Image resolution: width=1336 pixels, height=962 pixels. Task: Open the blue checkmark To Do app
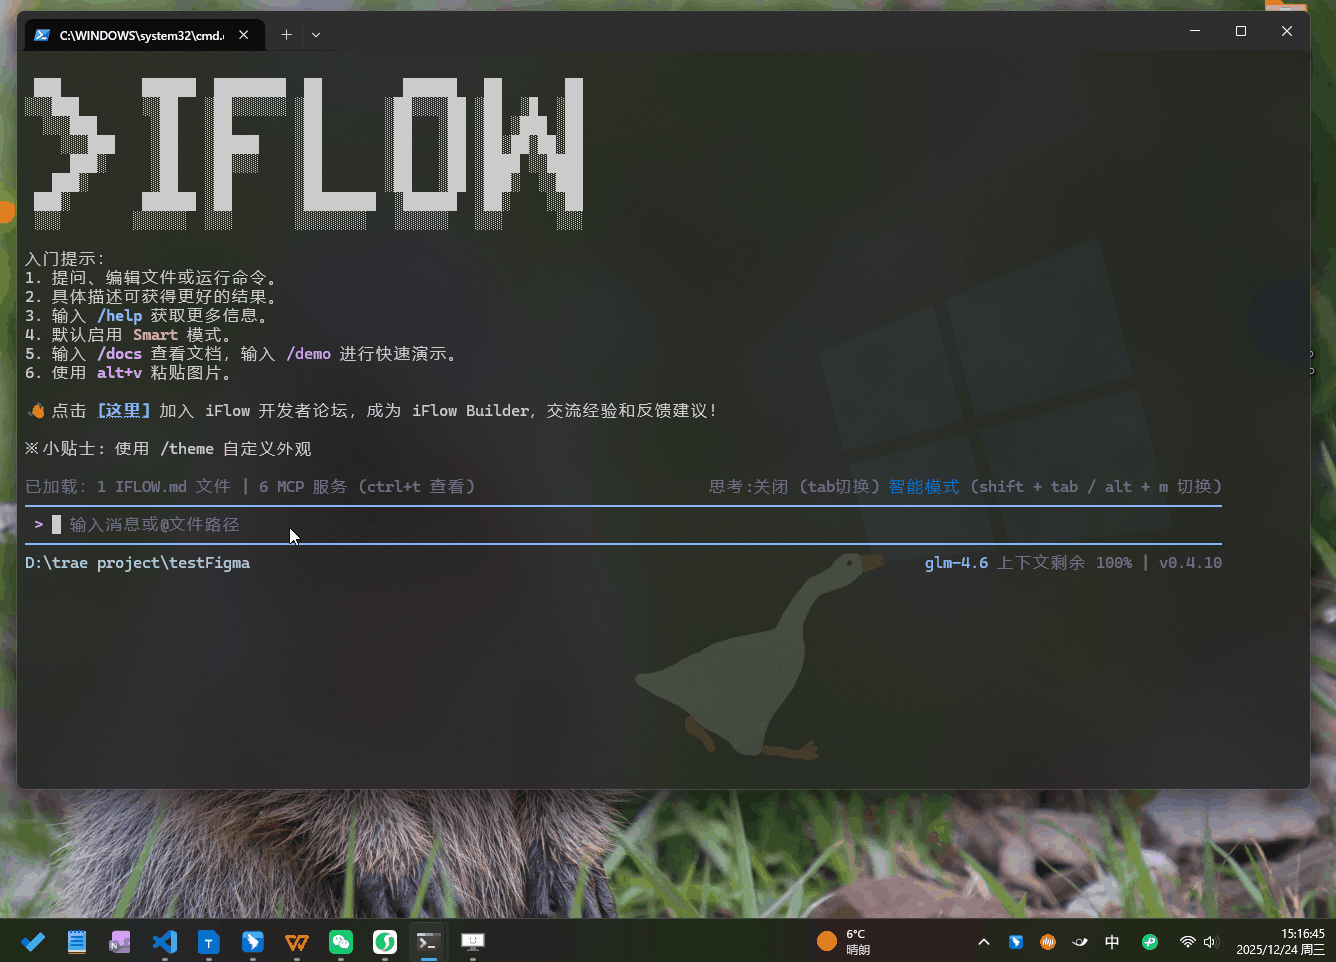coord(33,942)
